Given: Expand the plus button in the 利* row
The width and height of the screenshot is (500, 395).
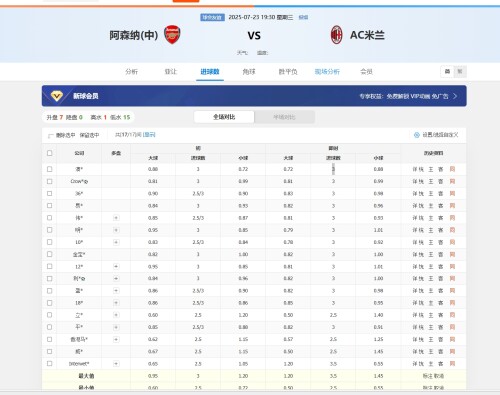Looking at the screenshot, I should (x=116, y=279).
